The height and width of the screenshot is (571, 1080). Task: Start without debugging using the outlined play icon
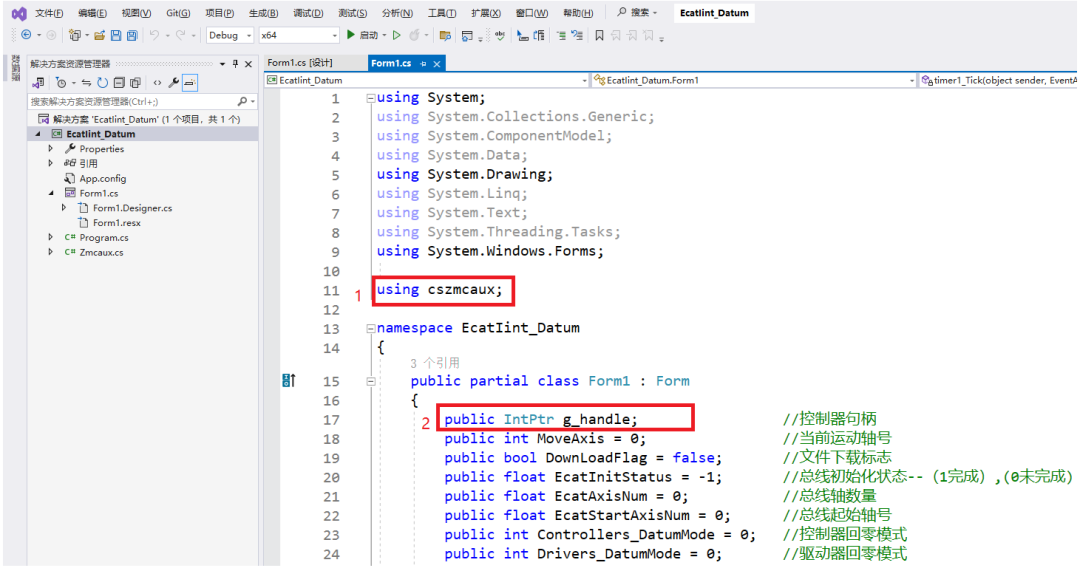click(397, 35)
